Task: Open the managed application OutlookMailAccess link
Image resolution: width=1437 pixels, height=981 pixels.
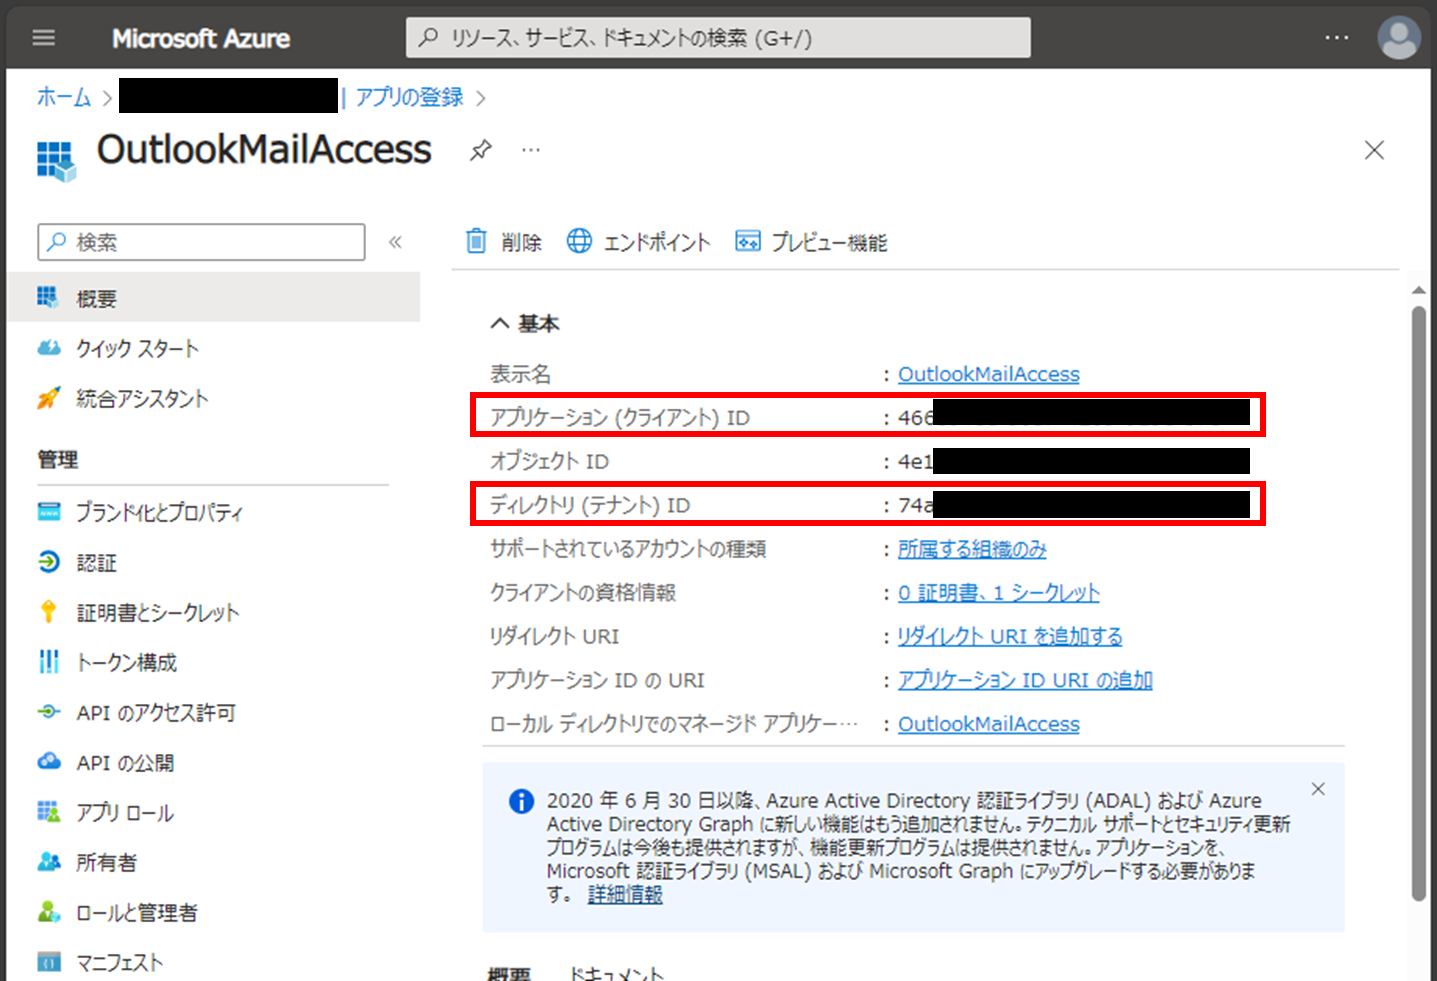Action: pyautogui.click(x=988, y=724)
